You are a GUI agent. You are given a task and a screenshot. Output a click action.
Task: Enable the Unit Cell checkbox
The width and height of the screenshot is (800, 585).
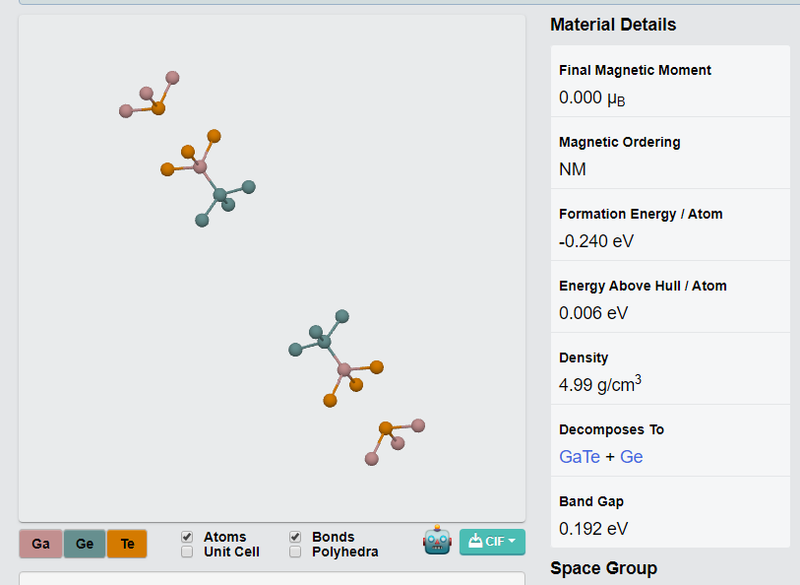pyautogui.click(x=187, y=552)
